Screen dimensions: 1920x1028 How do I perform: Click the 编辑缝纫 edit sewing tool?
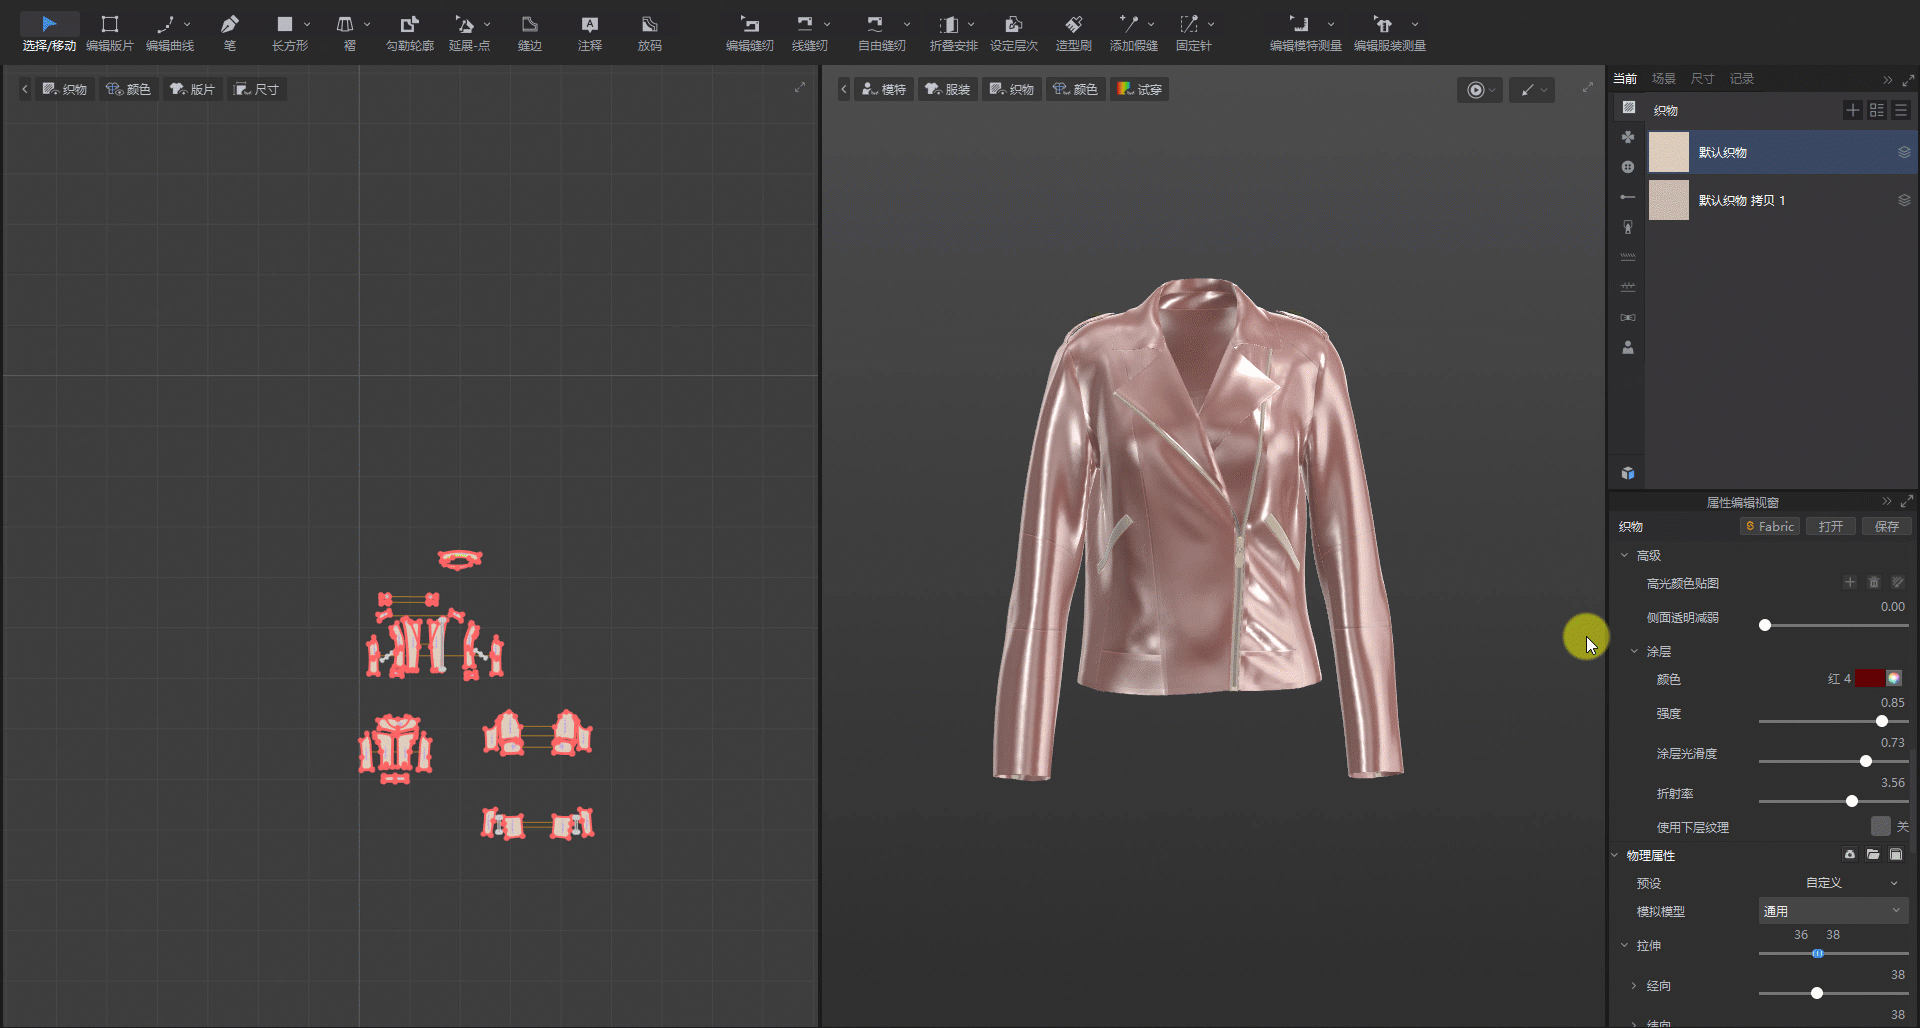tap(749, 32)
